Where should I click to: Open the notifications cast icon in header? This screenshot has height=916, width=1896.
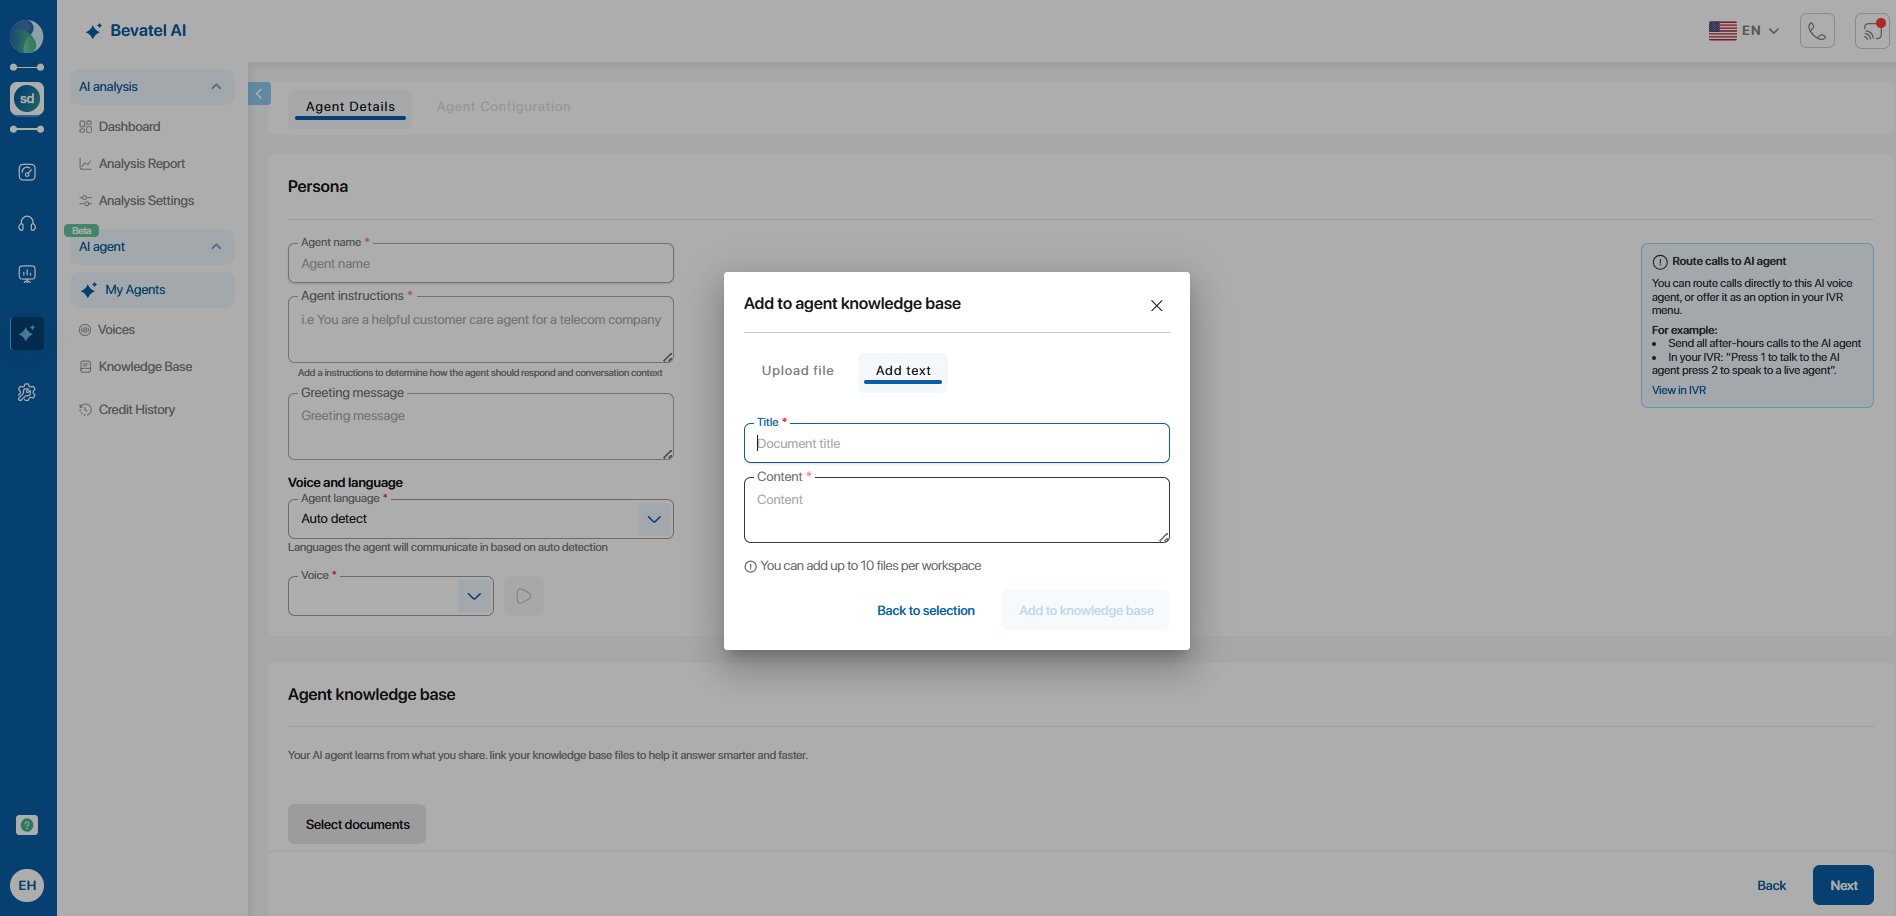coord(1871,31)
